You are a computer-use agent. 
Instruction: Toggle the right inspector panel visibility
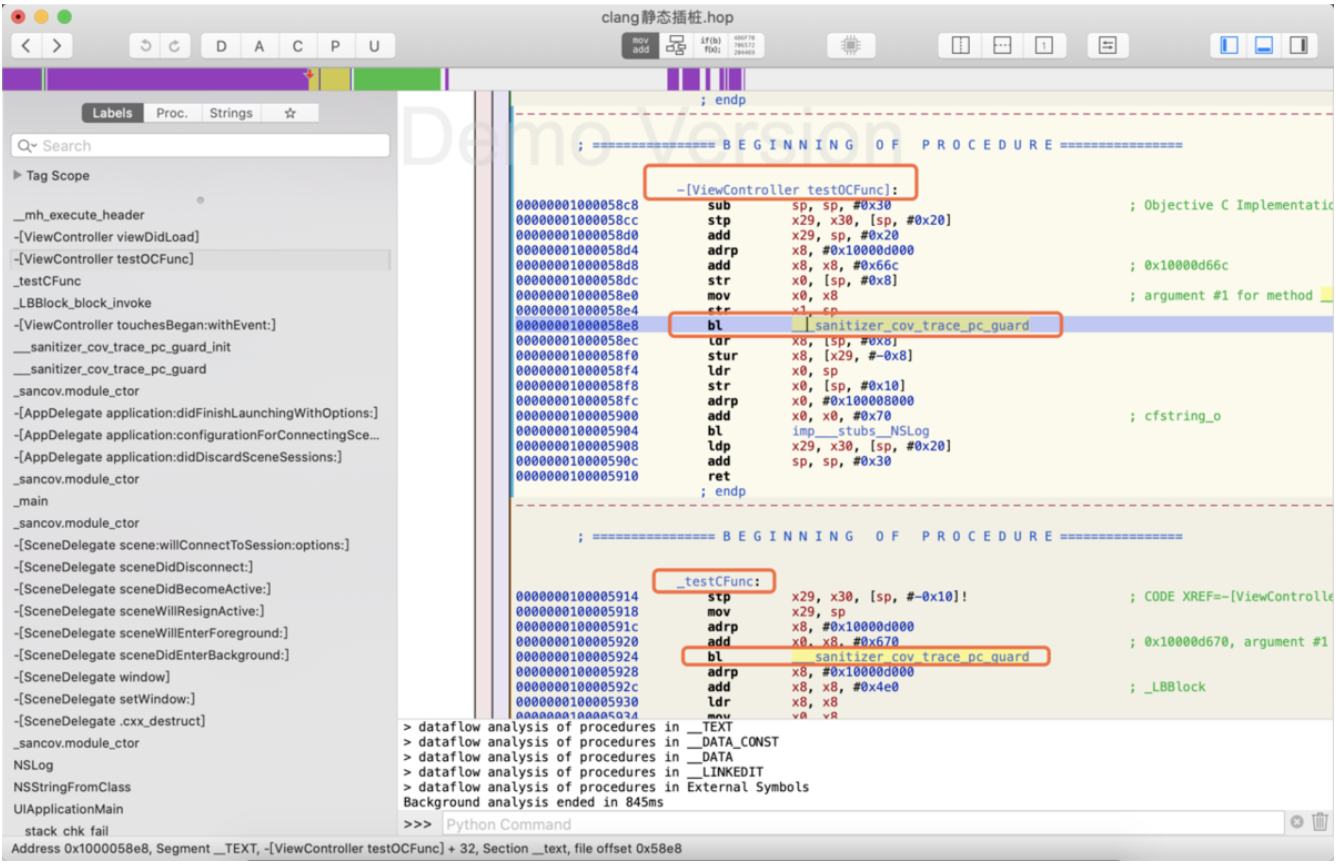(x=1298, y=45)
